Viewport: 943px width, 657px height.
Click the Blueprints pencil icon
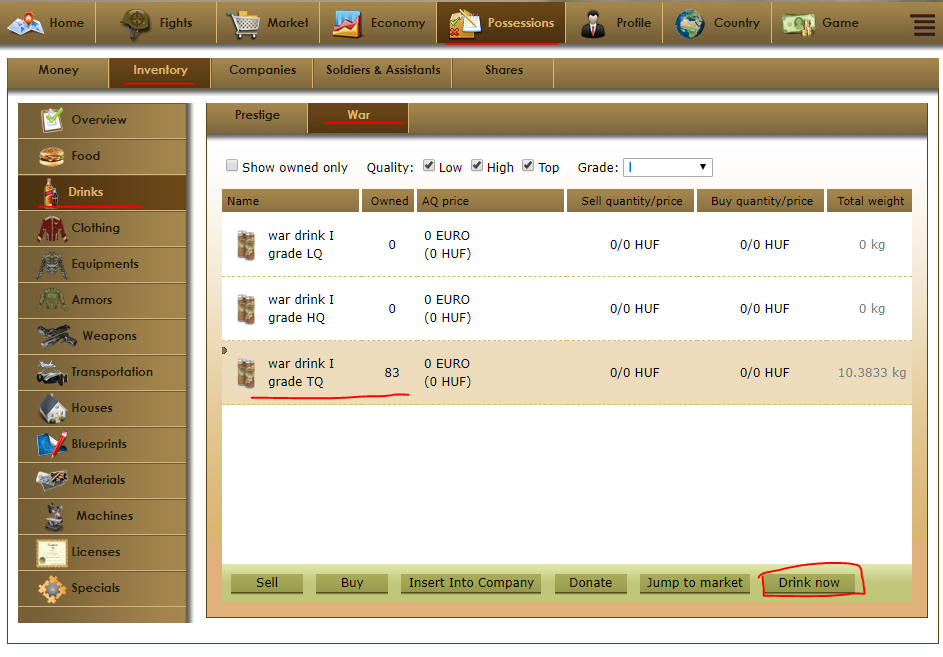tap(52, 445)
